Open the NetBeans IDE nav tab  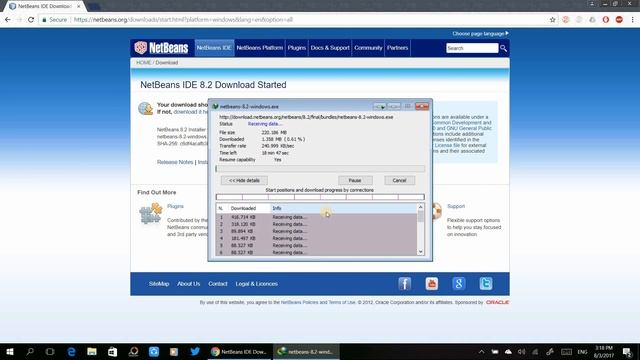(214, 48)
